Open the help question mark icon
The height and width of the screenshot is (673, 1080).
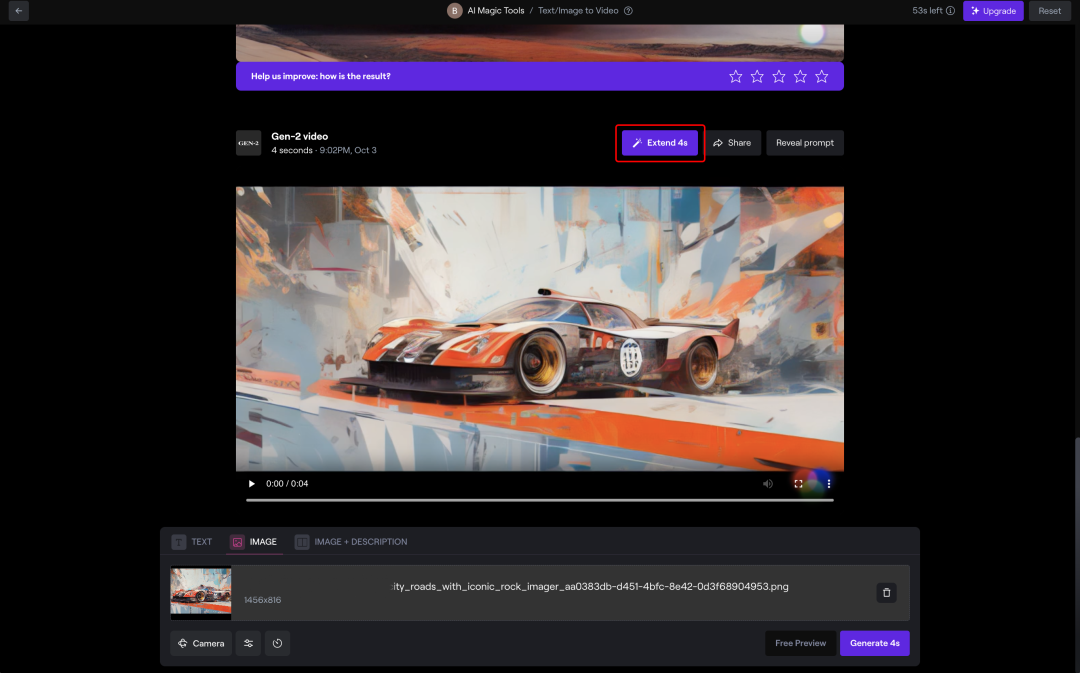(628, 11)
